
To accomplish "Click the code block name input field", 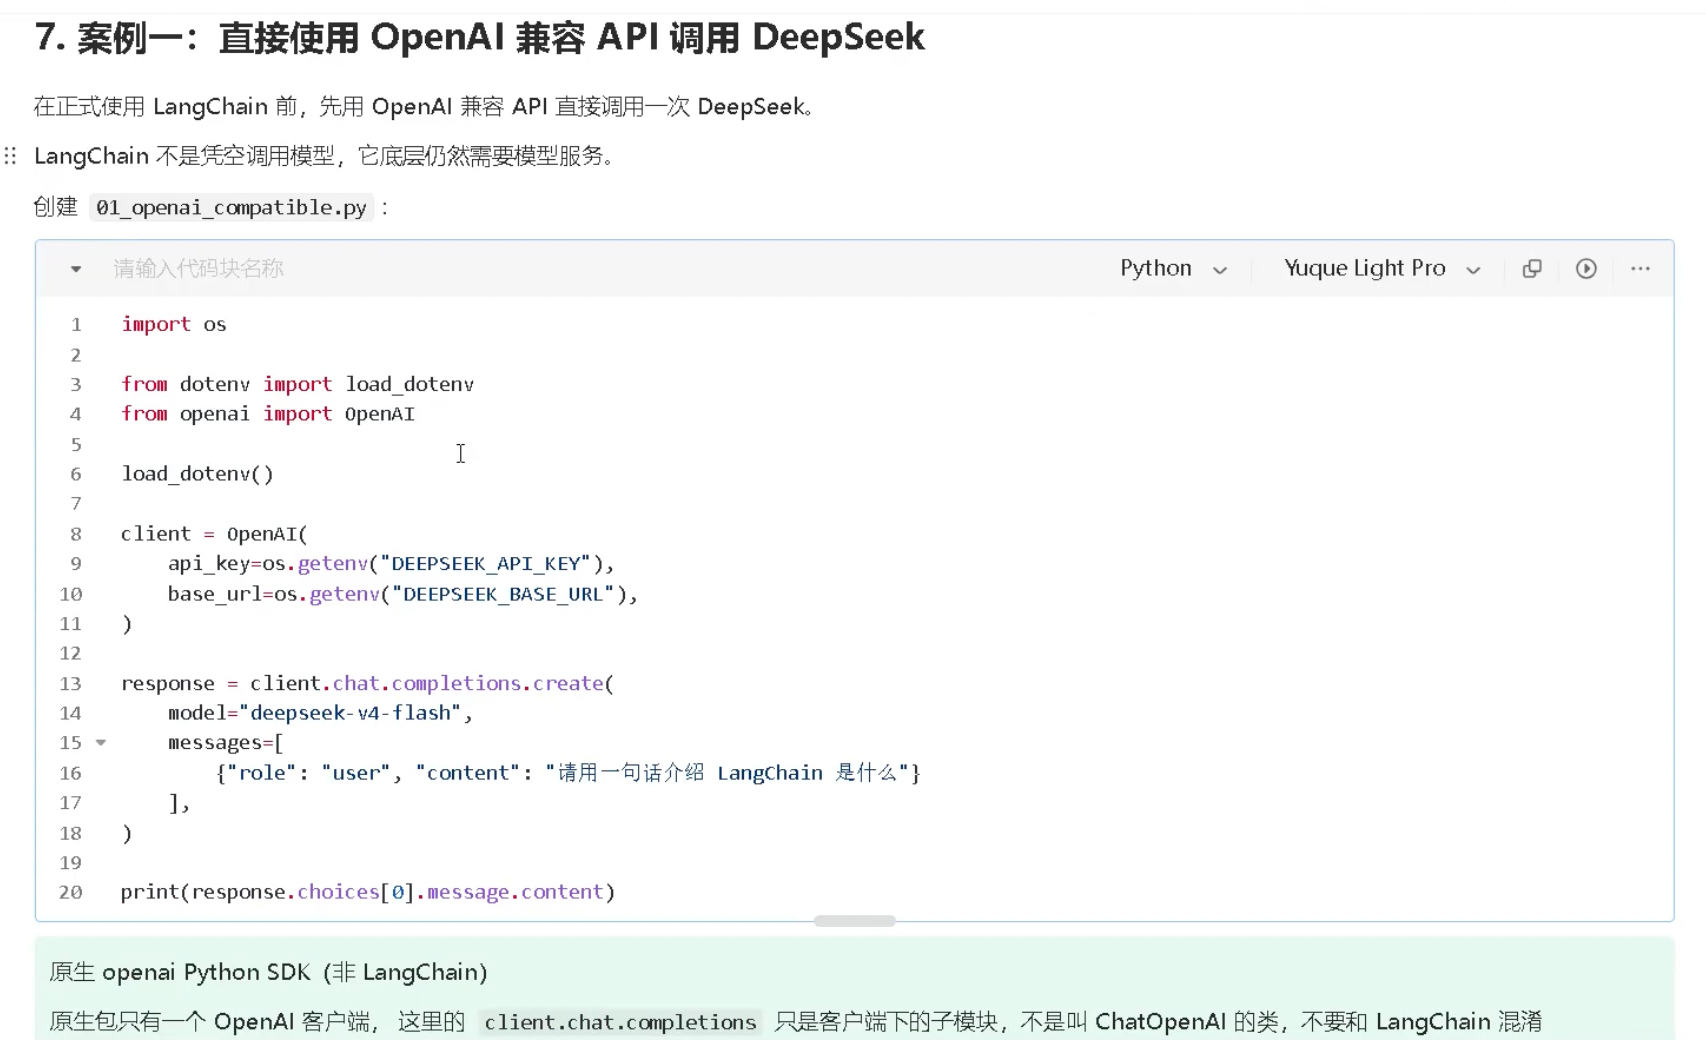I will click(198, 268).
